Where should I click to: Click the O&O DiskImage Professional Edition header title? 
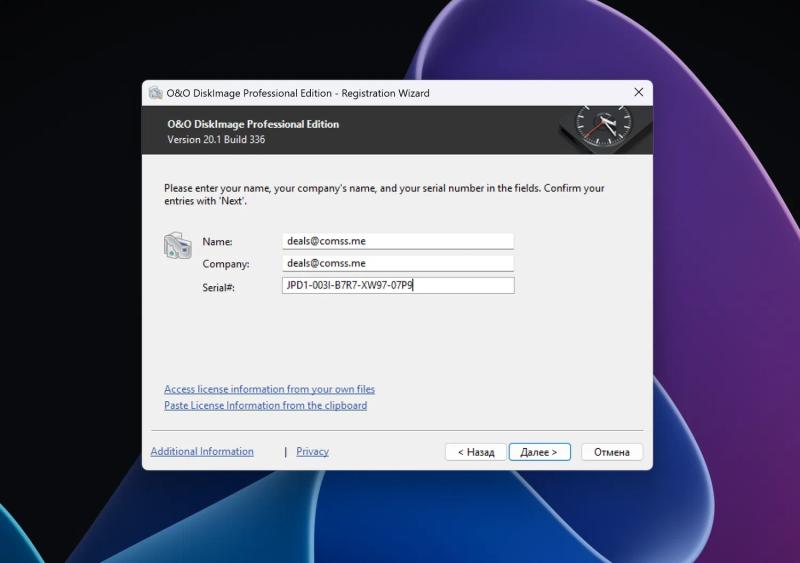pyautogui.click(x=253, y=124)
